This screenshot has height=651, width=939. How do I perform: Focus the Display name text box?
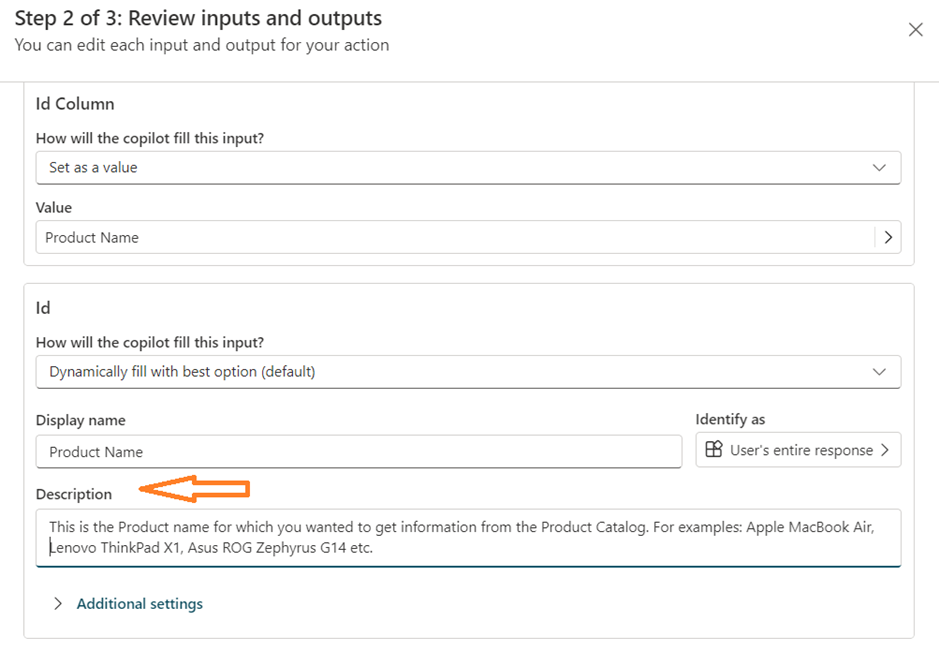click(x=358, y=452)
